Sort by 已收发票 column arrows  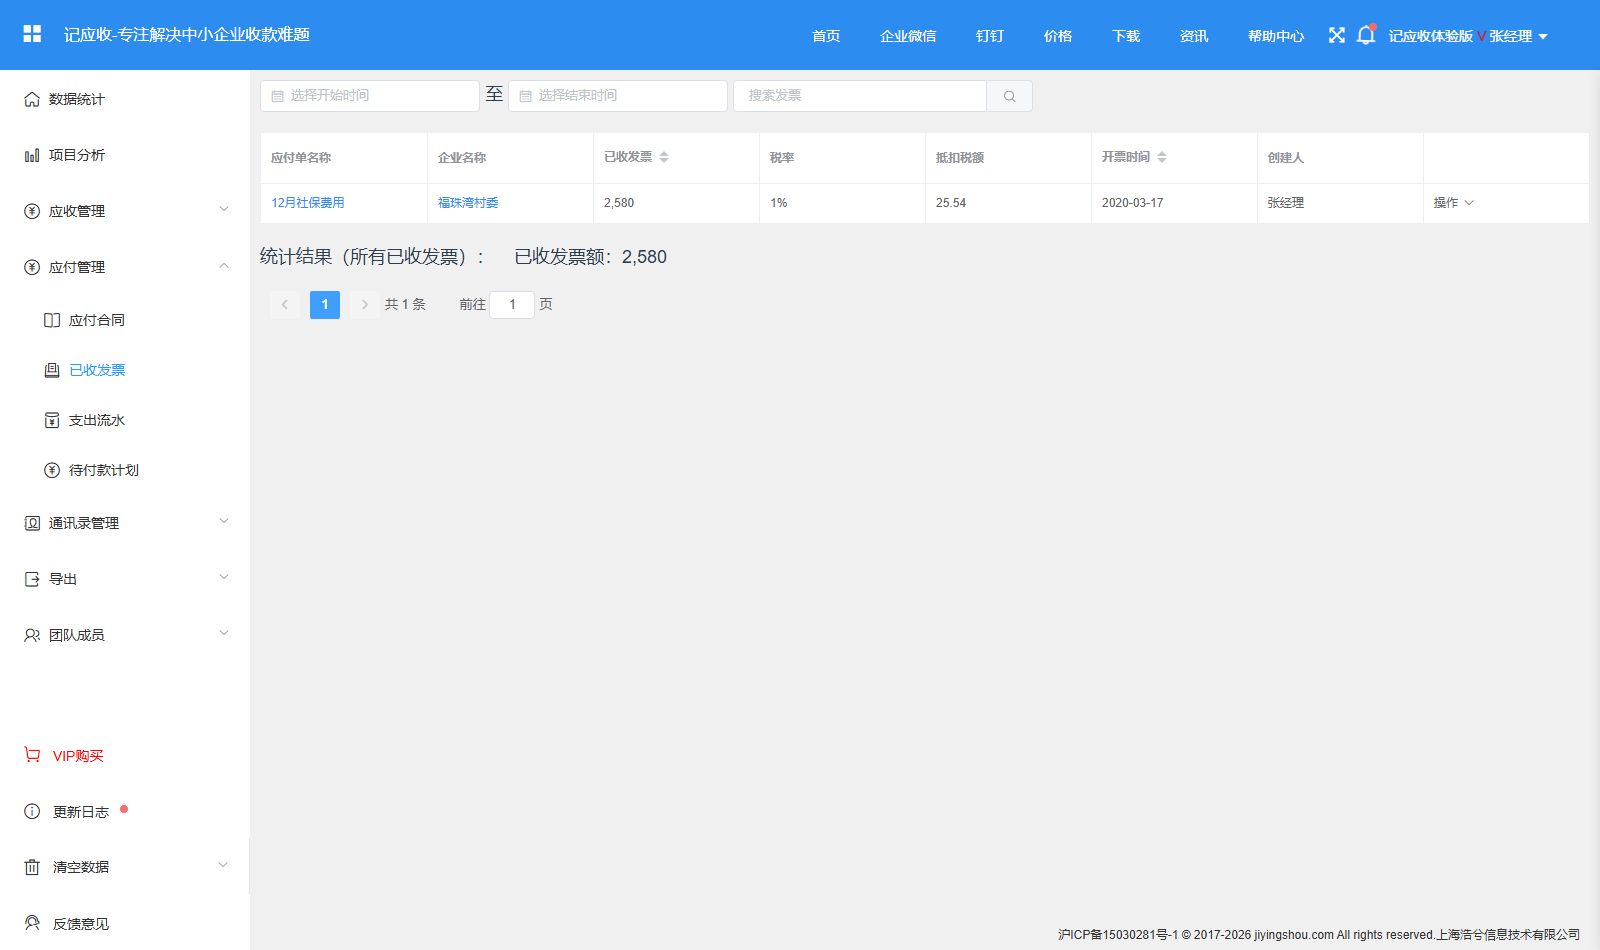(x=664, y=157)
